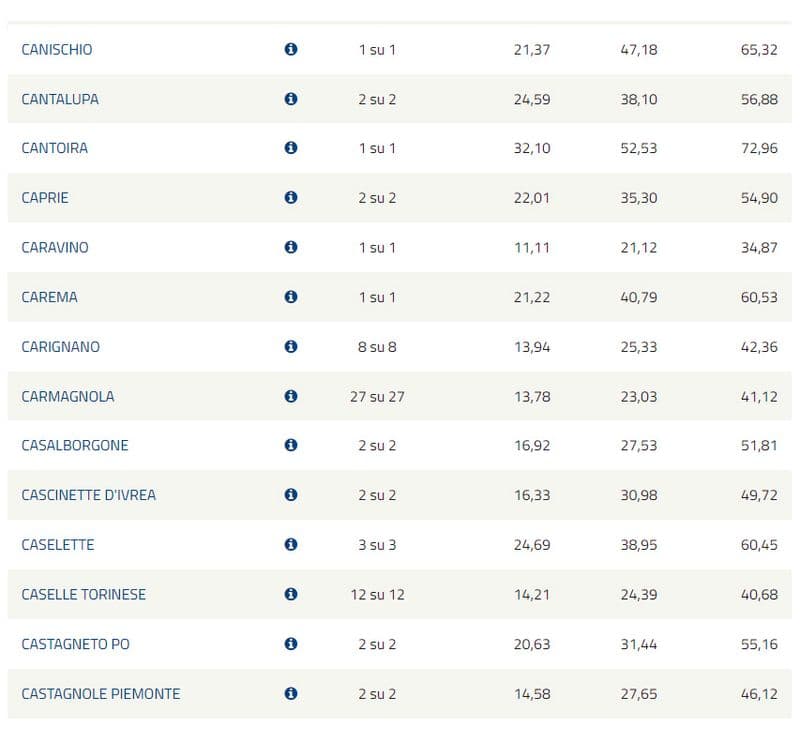Click the info icon for Caravino
Viewport: 800px width, 745px height.
coord(291,247)
